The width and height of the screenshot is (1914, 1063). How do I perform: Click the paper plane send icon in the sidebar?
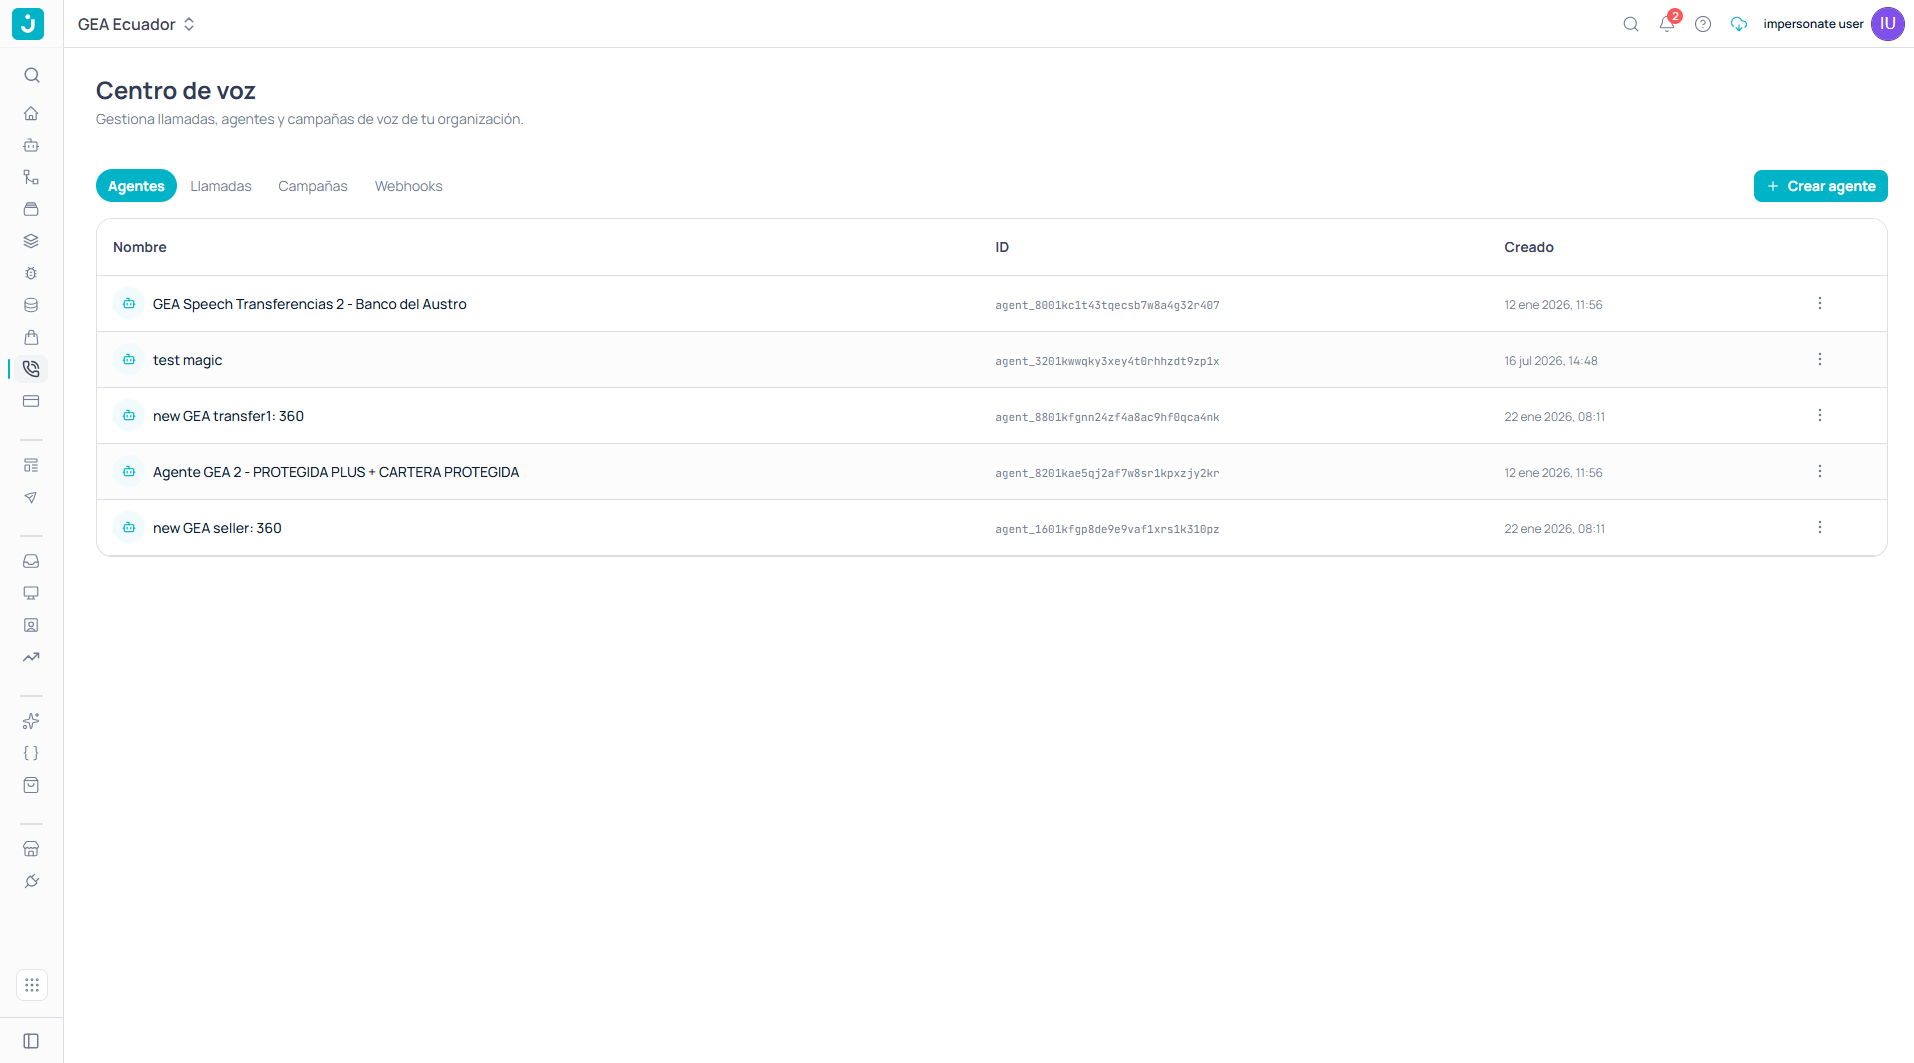31,497
